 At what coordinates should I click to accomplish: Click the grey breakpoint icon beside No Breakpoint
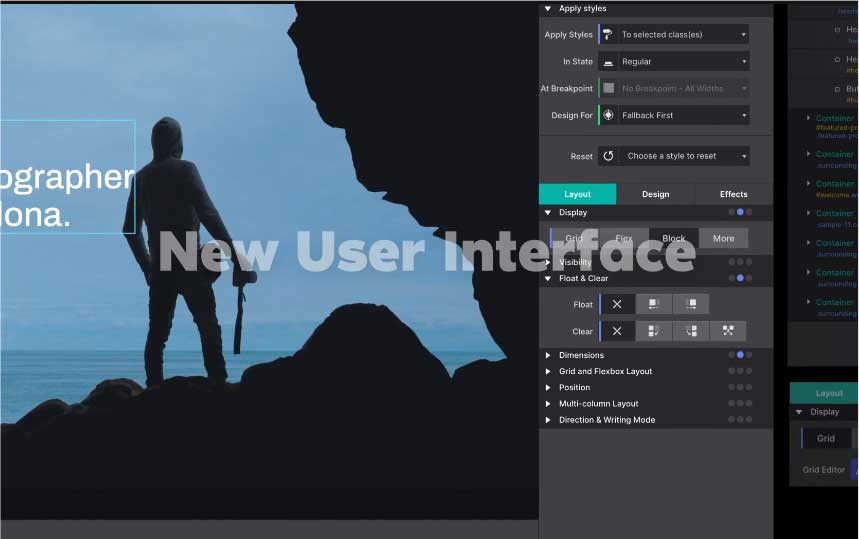[x=608, y=88]
